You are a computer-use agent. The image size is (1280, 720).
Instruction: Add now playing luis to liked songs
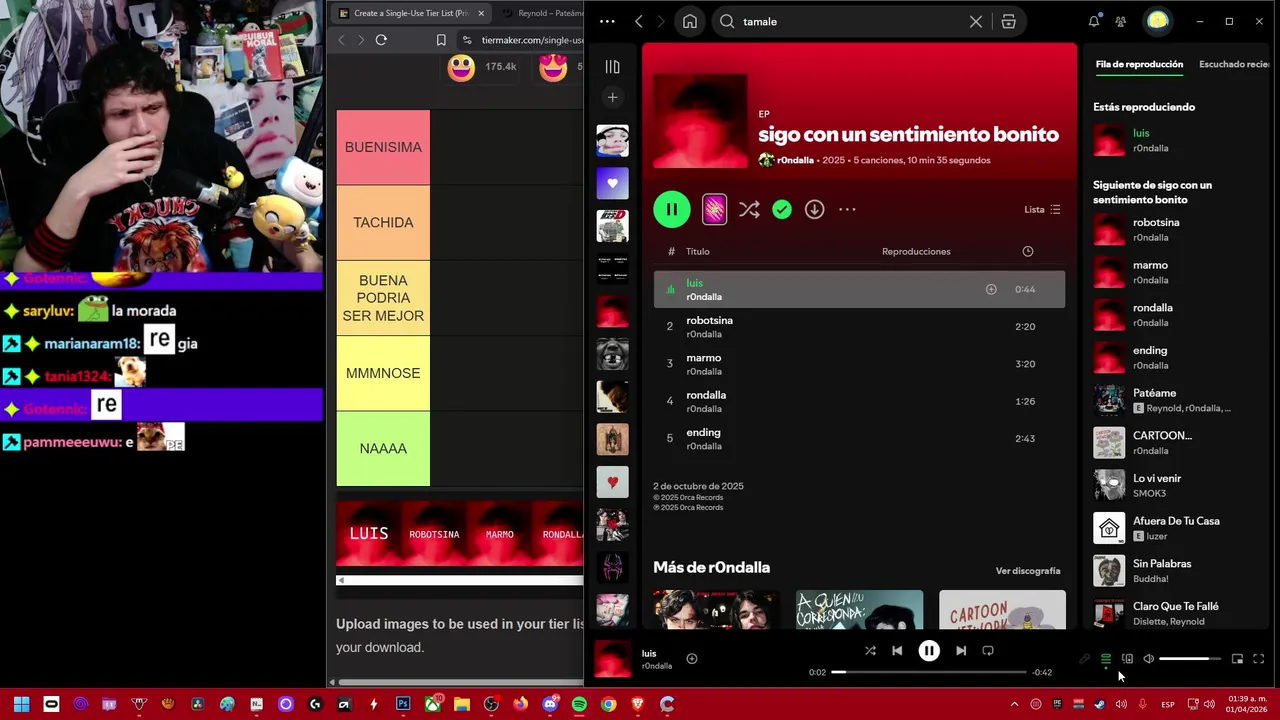[691, 659]
